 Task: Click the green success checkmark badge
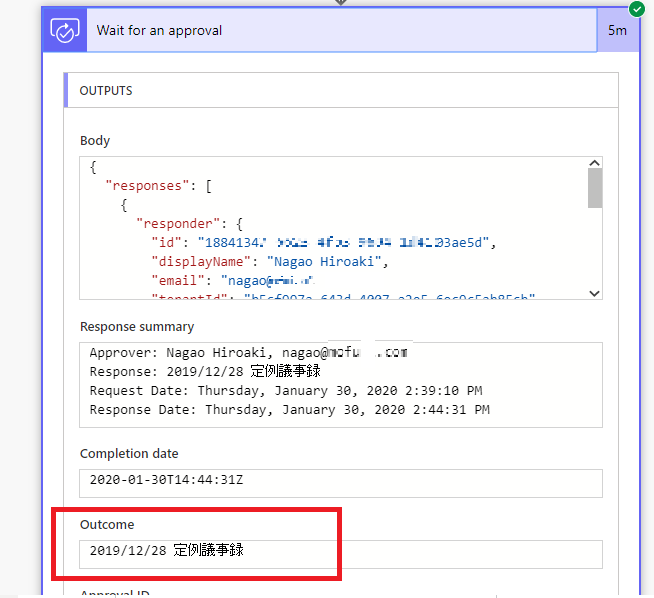pos(636,9)
